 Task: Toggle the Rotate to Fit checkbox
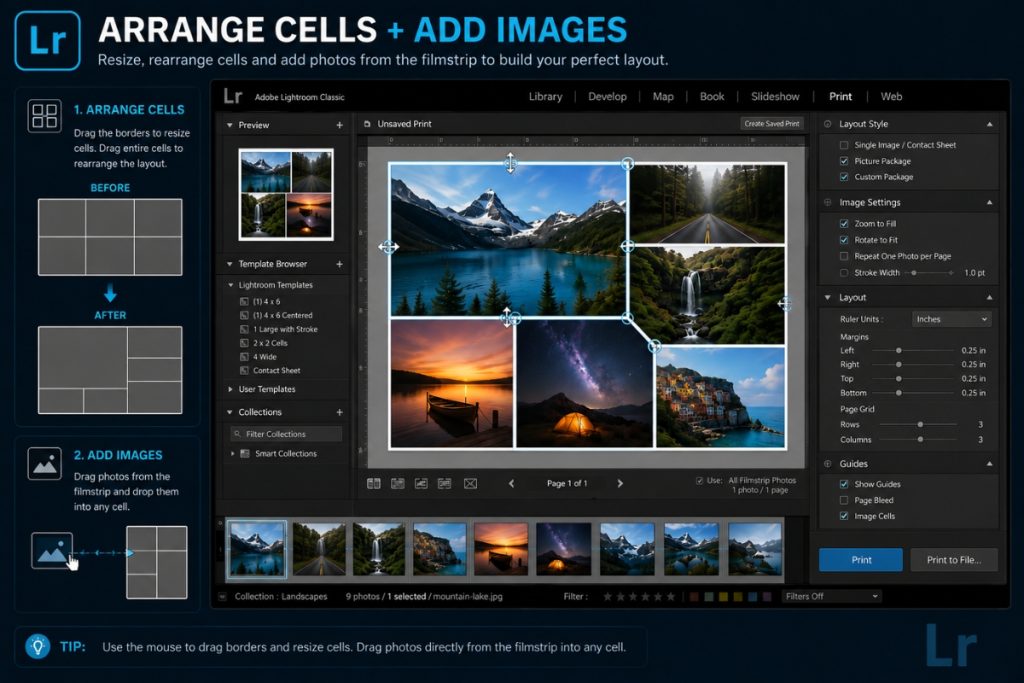844,240
